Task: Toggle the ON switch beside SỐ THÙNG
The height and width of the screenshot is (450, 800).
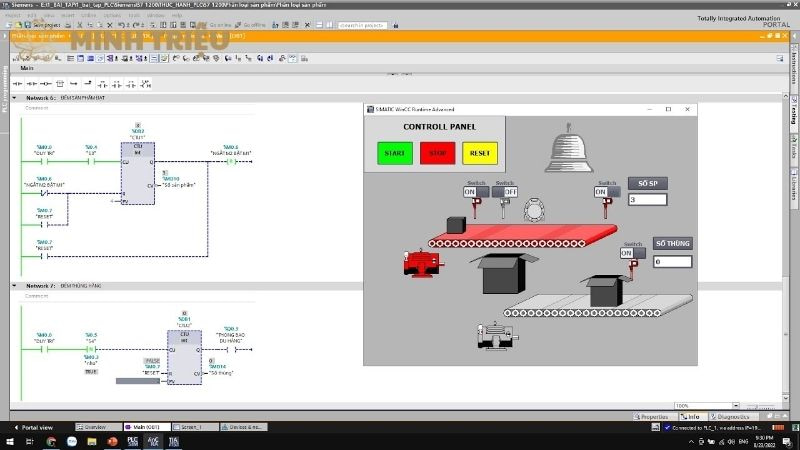Action: (627, 253)
